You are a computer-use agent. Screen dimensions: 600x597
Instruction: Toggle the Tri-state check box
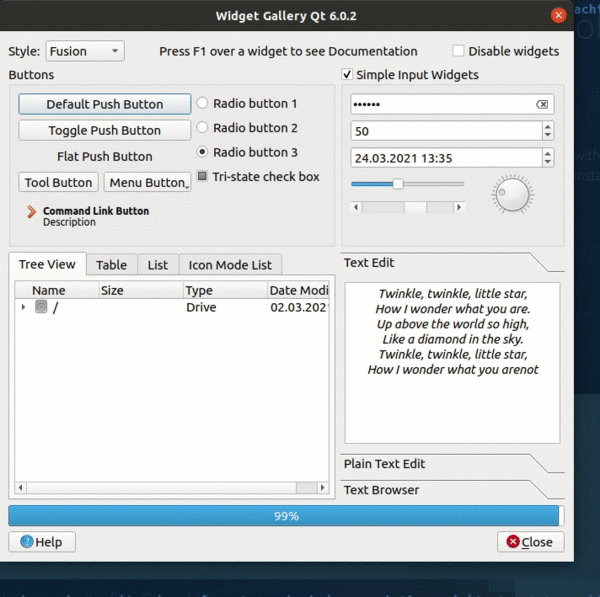(203, 177)
